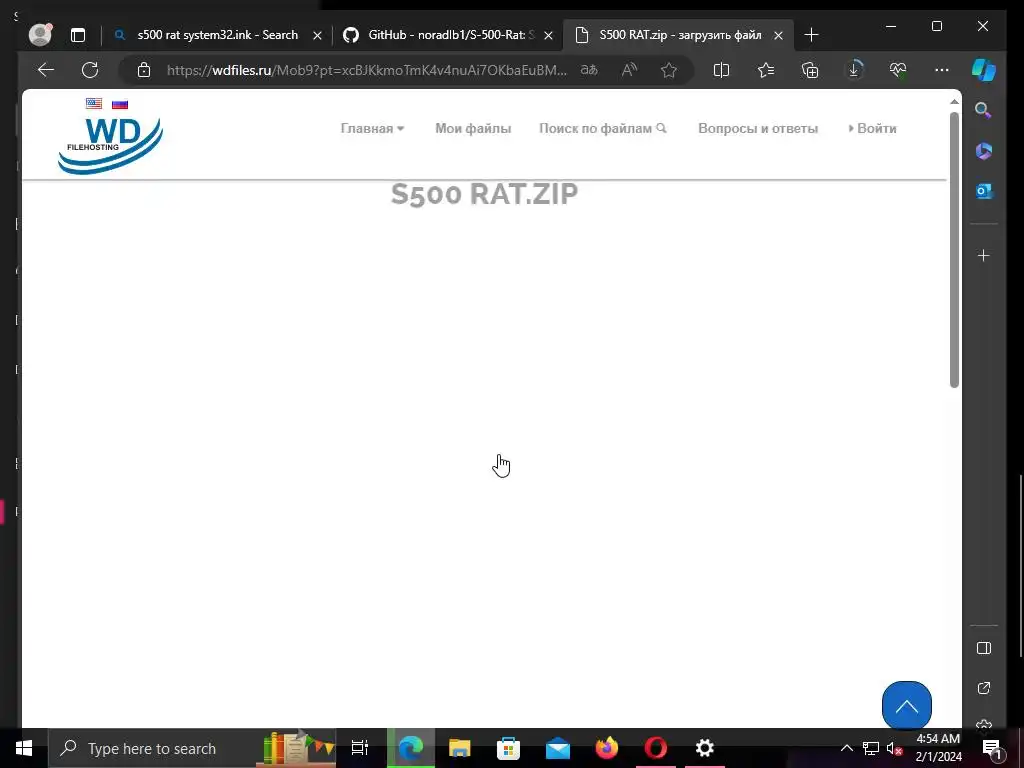Open the network status tray icon
This screenshot has width=1024, height=768.
[x=871, y=748]
